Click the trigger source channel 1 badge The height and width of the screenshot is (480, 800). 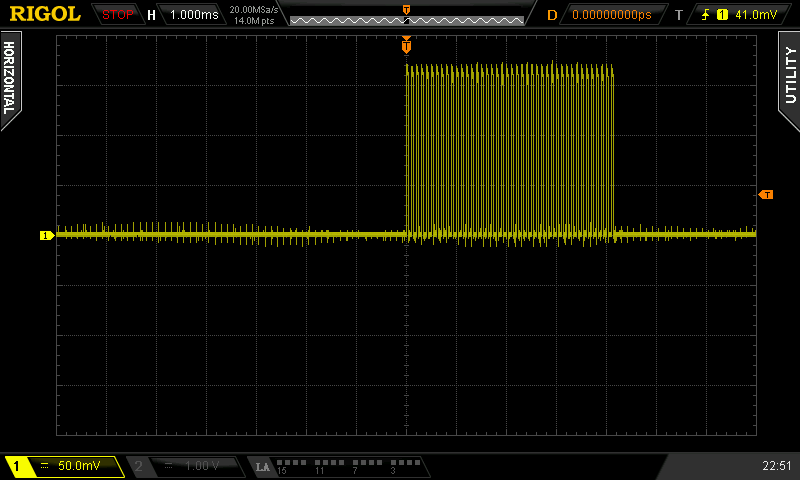point(722,14)
